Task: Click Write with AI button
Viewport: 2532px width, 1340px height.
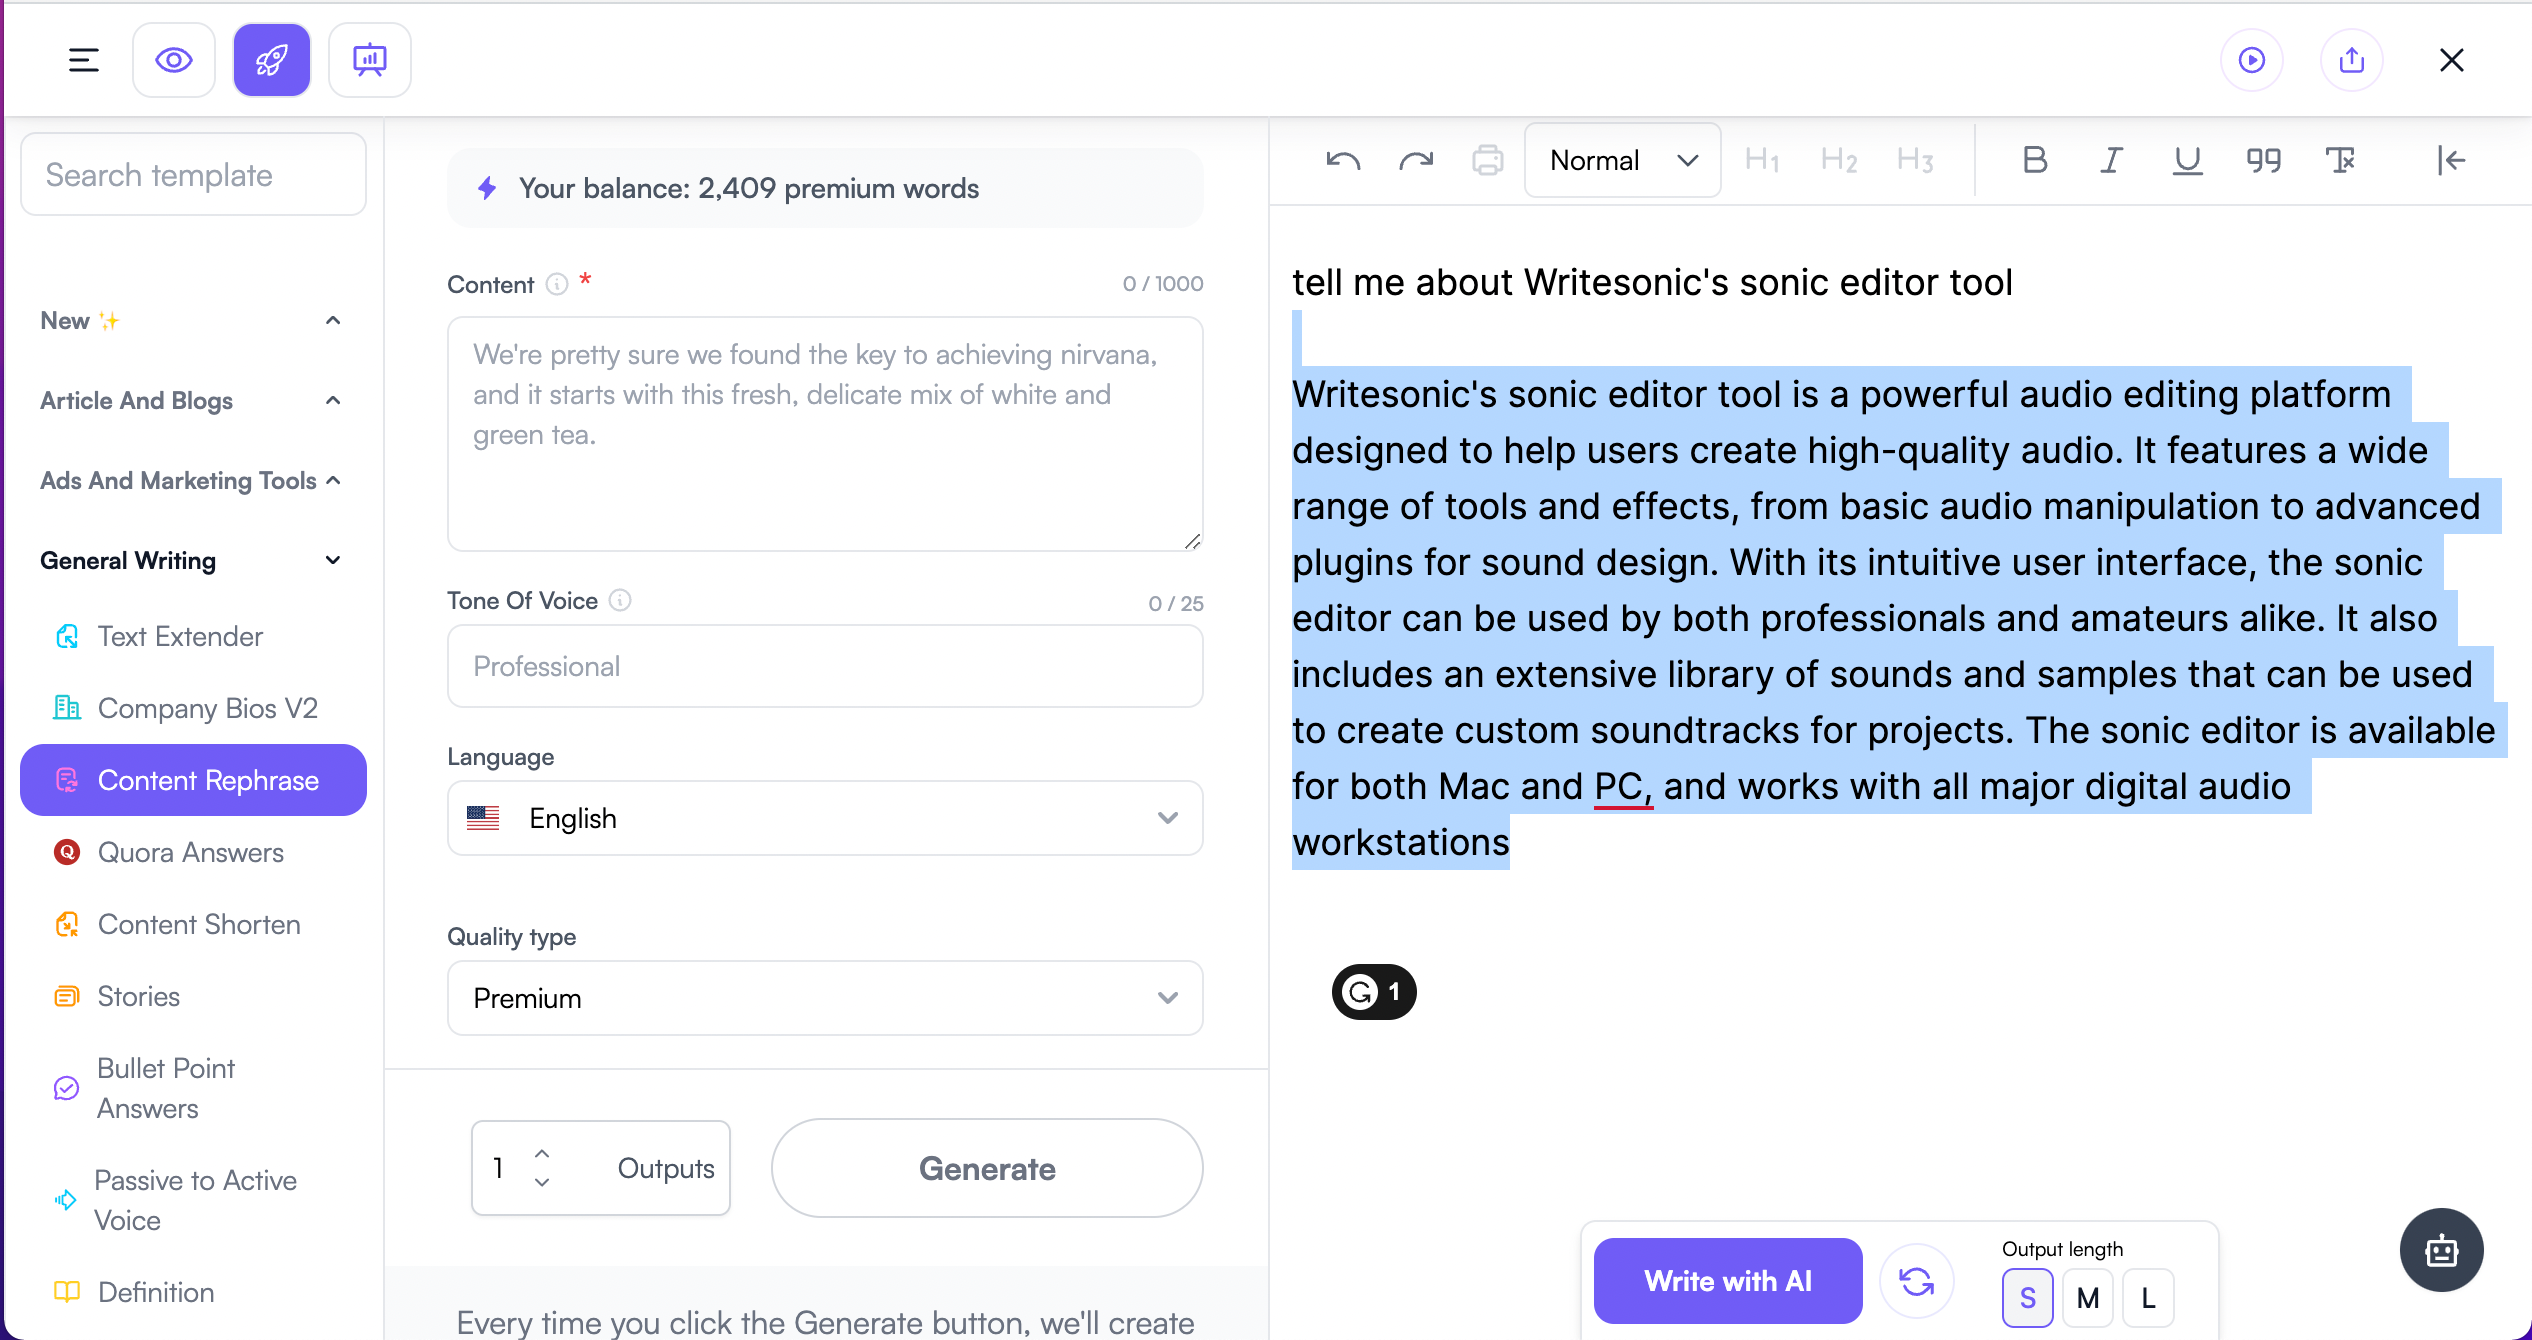Action: coord(1728,1281)
